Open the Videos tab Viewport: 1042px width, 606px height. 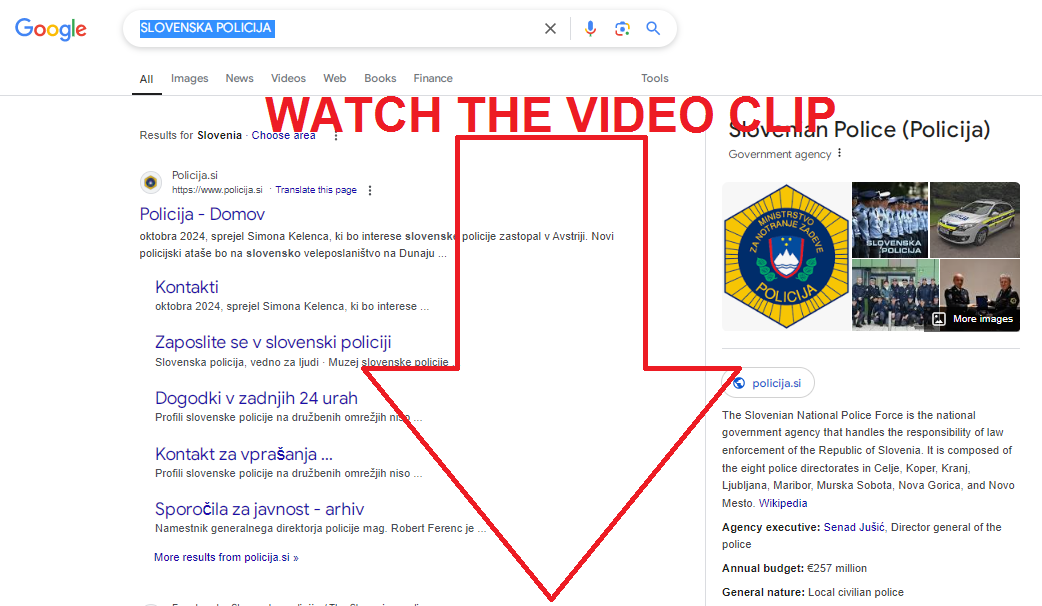[288, 78]
